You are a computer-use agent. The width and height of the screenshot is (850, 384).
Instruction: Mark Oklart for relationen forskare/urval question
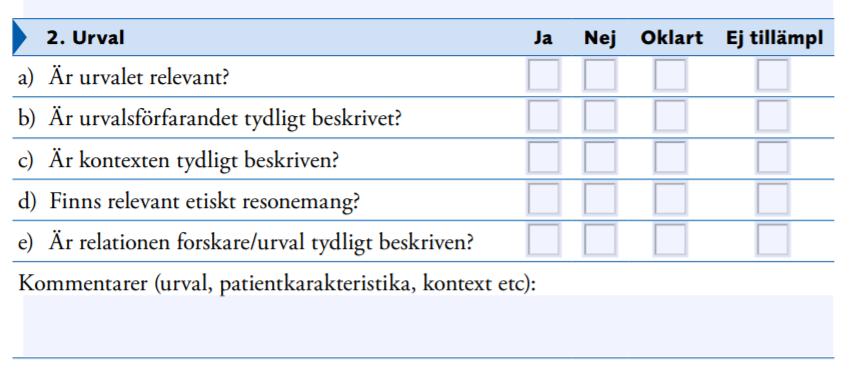(x=670, y=240)
